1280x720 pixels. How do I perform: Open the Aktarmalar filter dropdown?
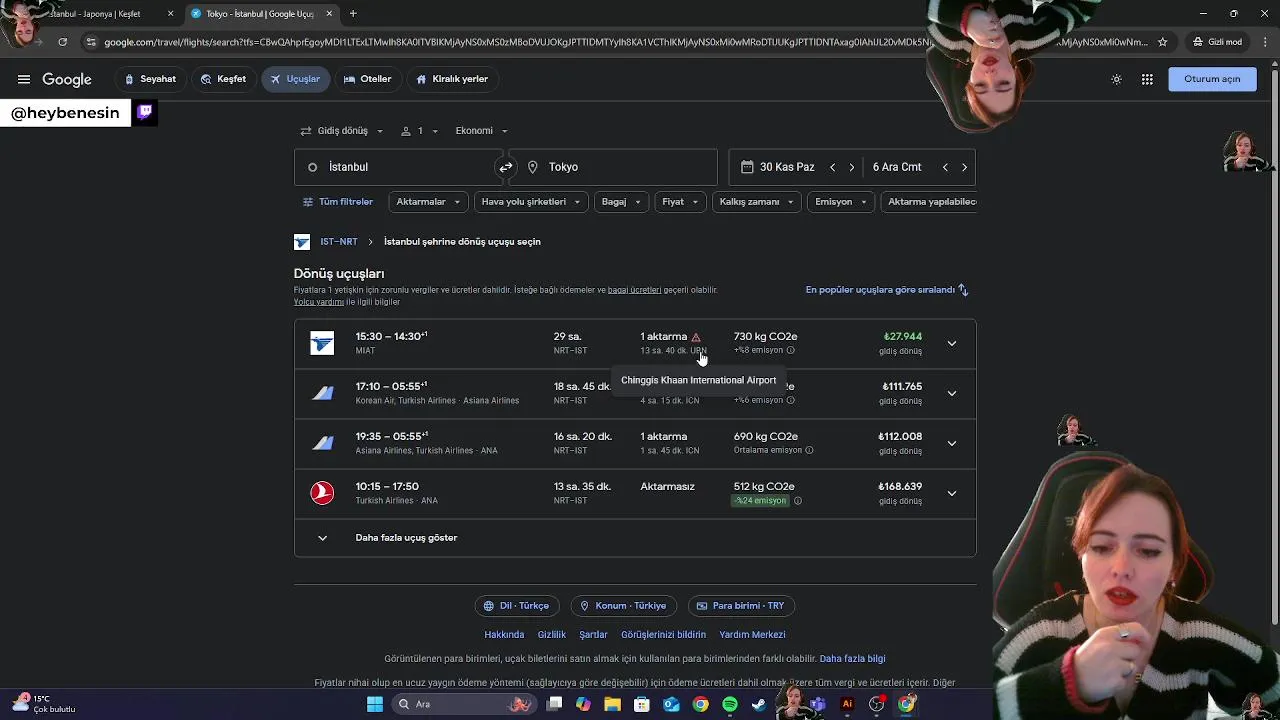[x=428, y=202]
